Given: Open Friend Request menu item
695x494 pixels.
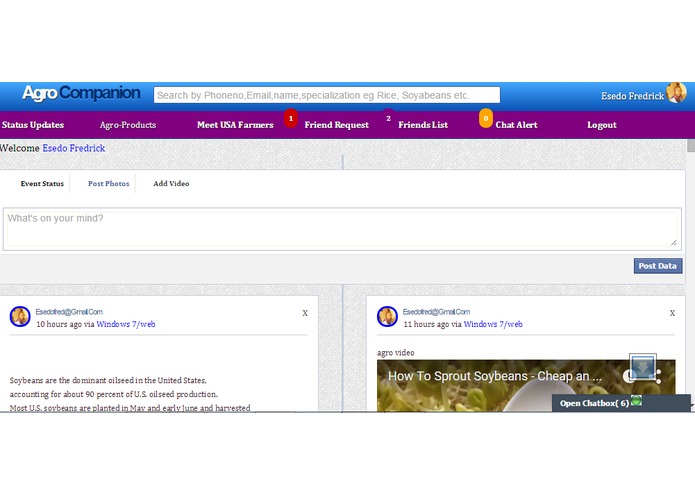Looking at the screenshot, I should [336, 125].
